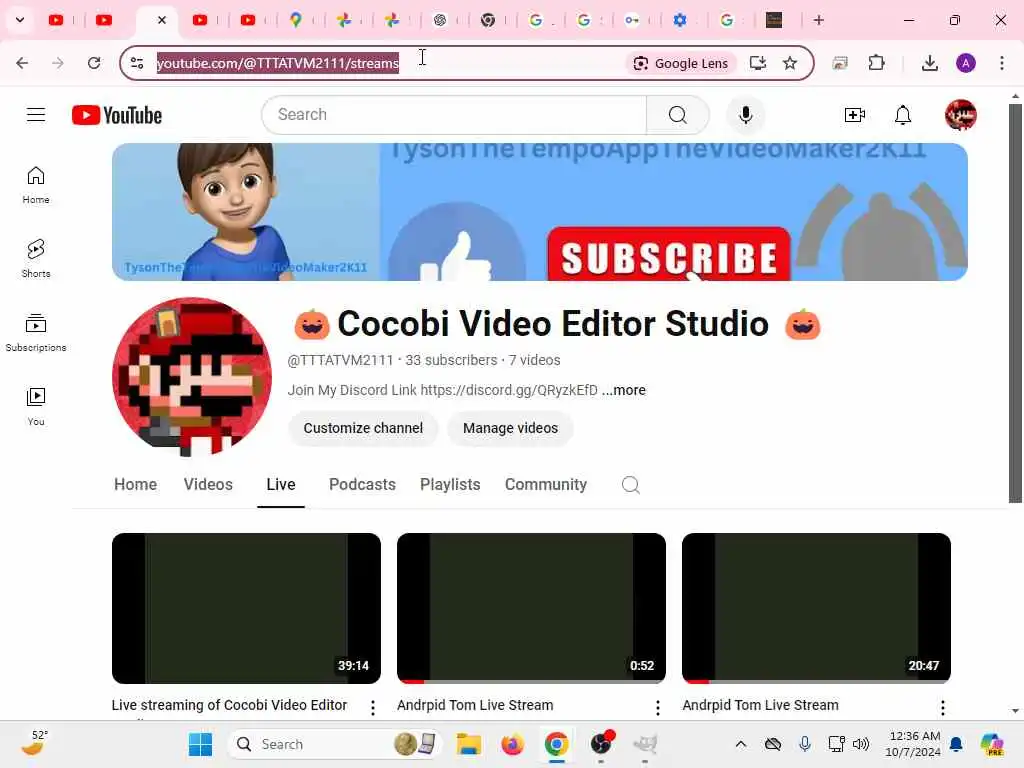
Task: Open options menu for Cocobi live stream video
Action: pyautogui.click(x=373, y=707)
